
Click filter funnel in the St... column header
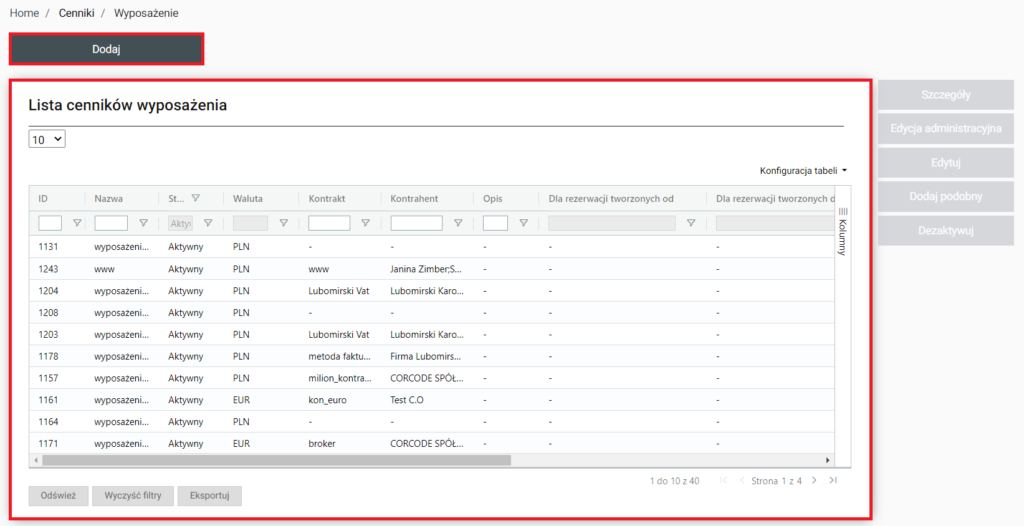196,198
